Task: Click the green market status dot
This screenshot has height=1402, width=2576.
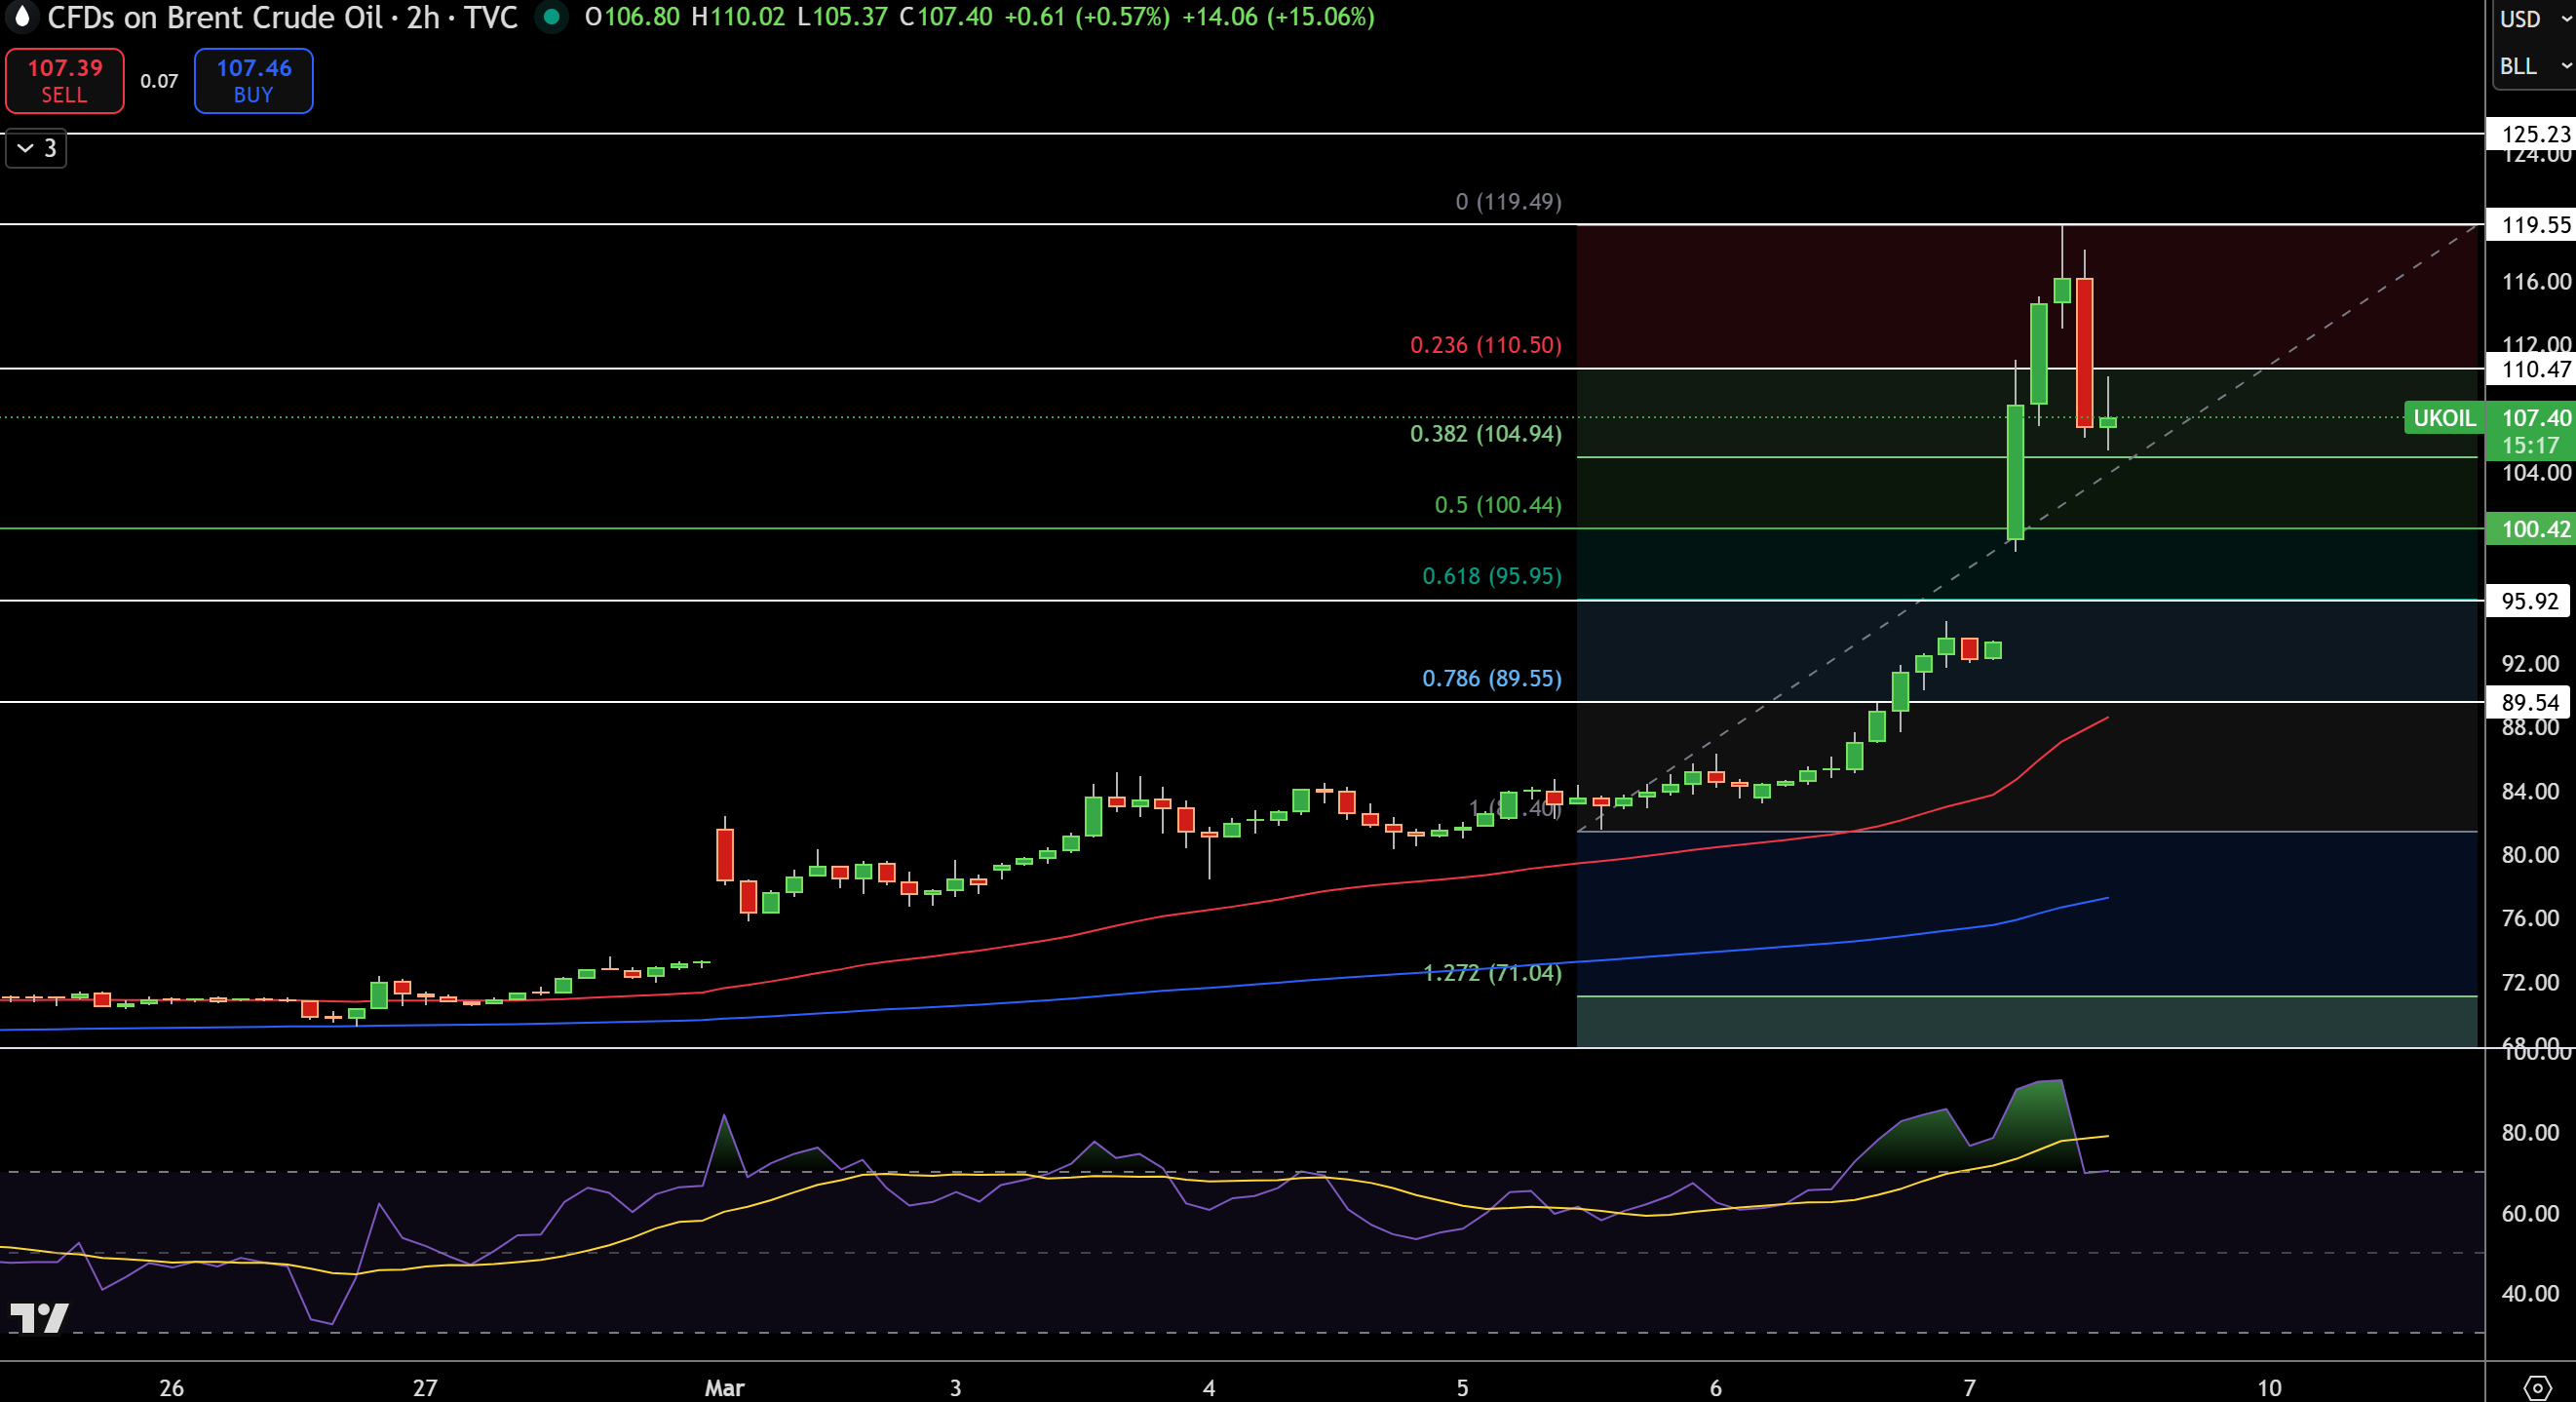Action: point(551,17)
